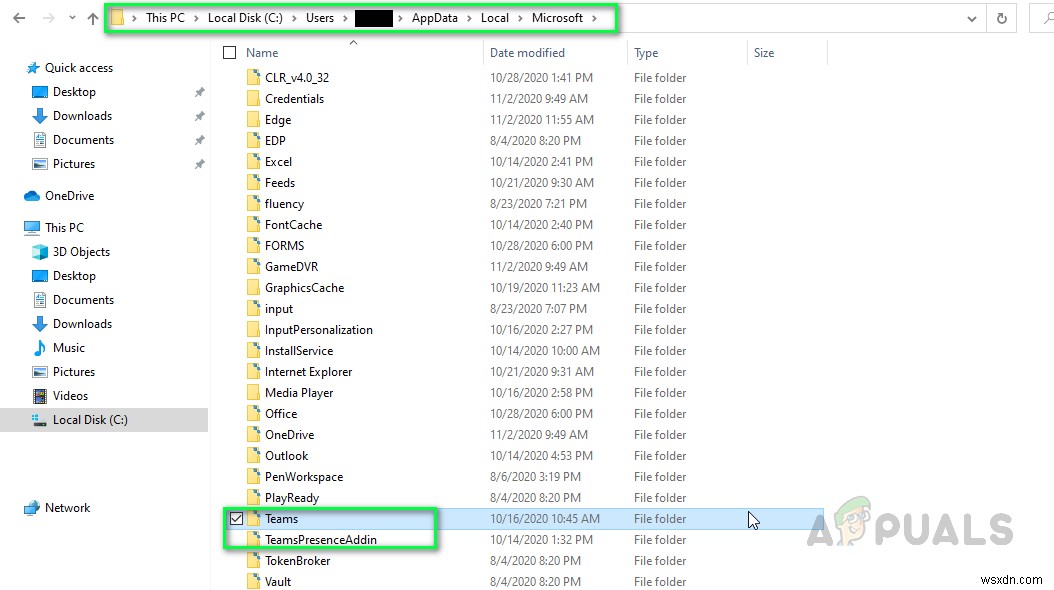Expand chevron after This PC in address bar

tap(196, 18)
